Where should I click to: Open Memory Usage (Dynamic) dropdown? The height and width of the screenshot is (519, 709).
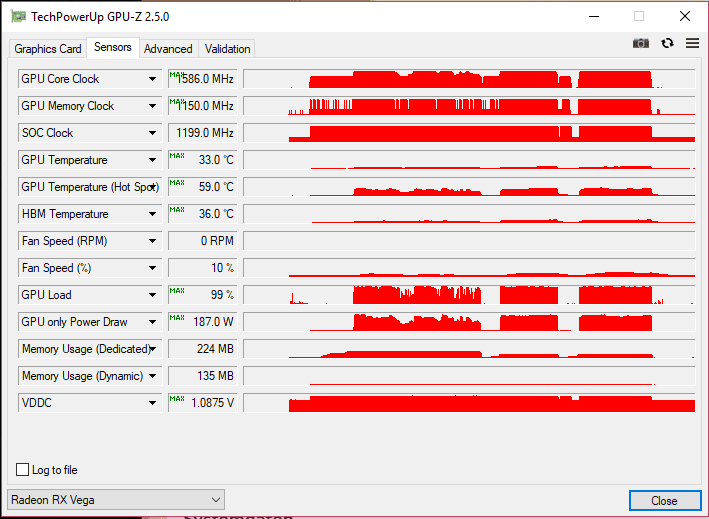pos(152,376)
